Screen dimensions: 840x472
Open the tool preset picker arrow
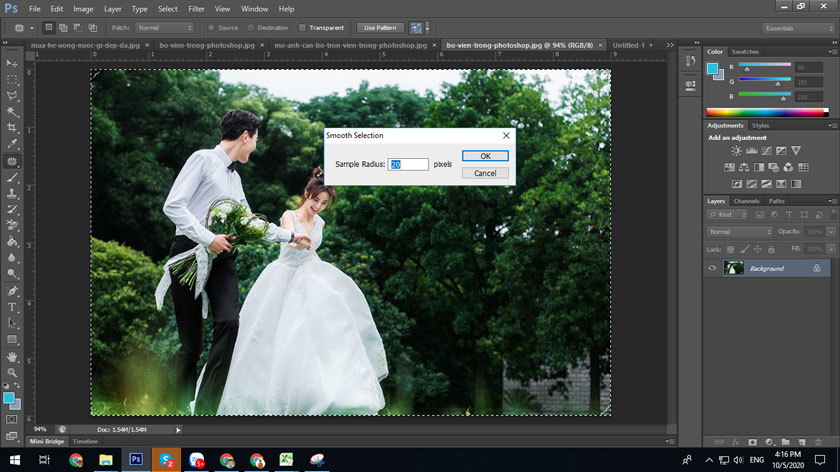32,28
